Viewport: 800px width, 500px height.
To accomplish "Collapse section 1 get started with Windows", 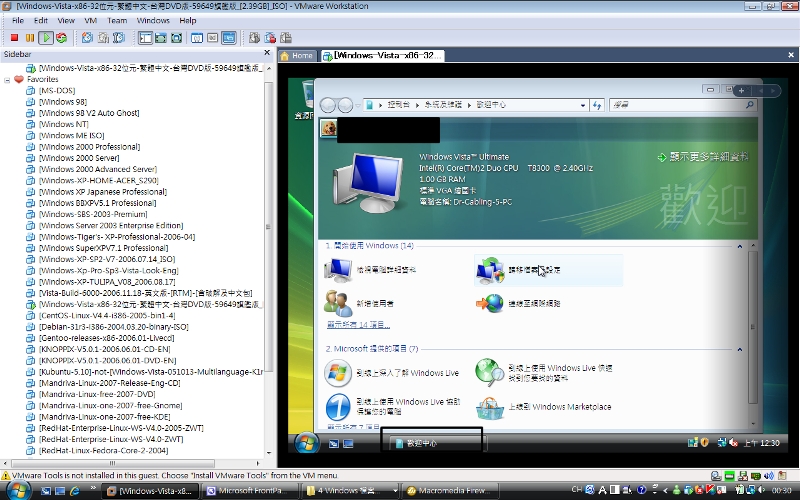I will coord(739,246).
